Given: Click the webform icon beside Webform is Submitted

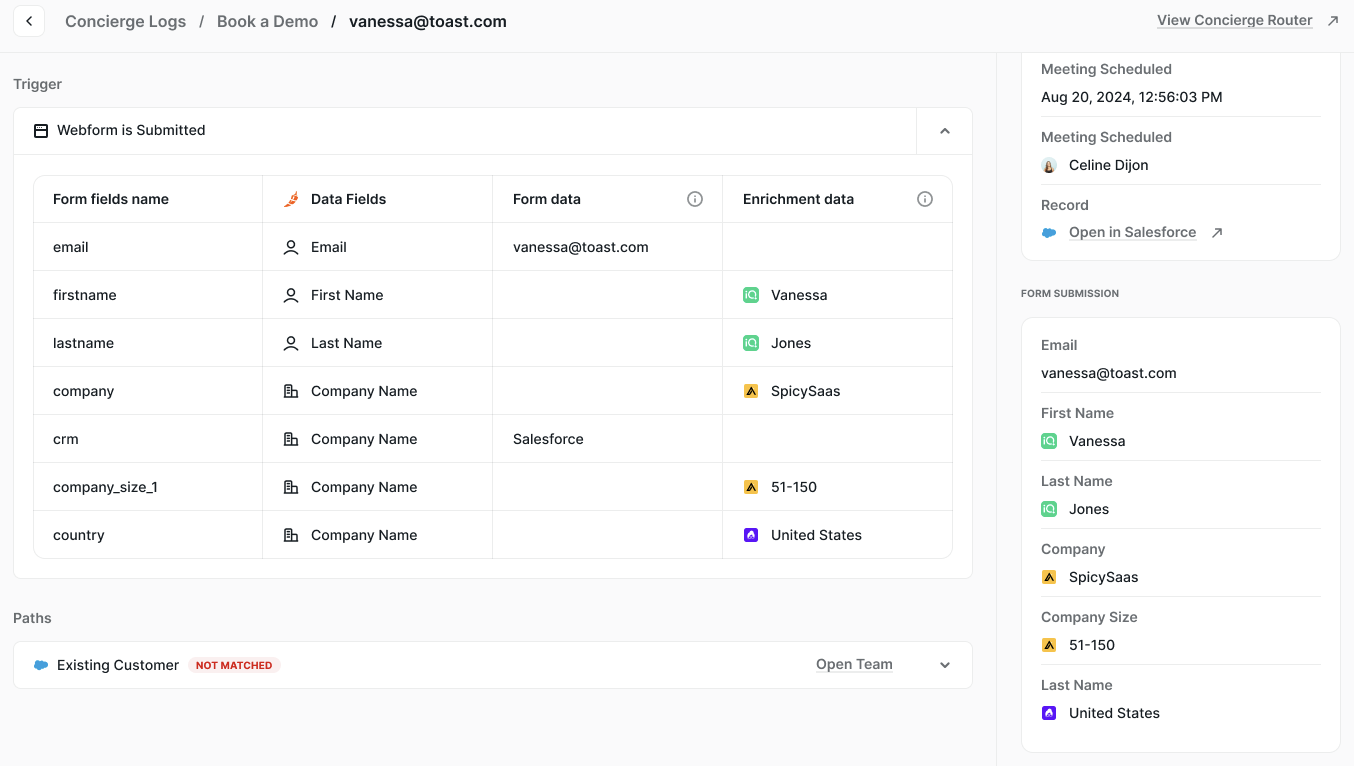Looking at the screenshot, I should (41, 131).
